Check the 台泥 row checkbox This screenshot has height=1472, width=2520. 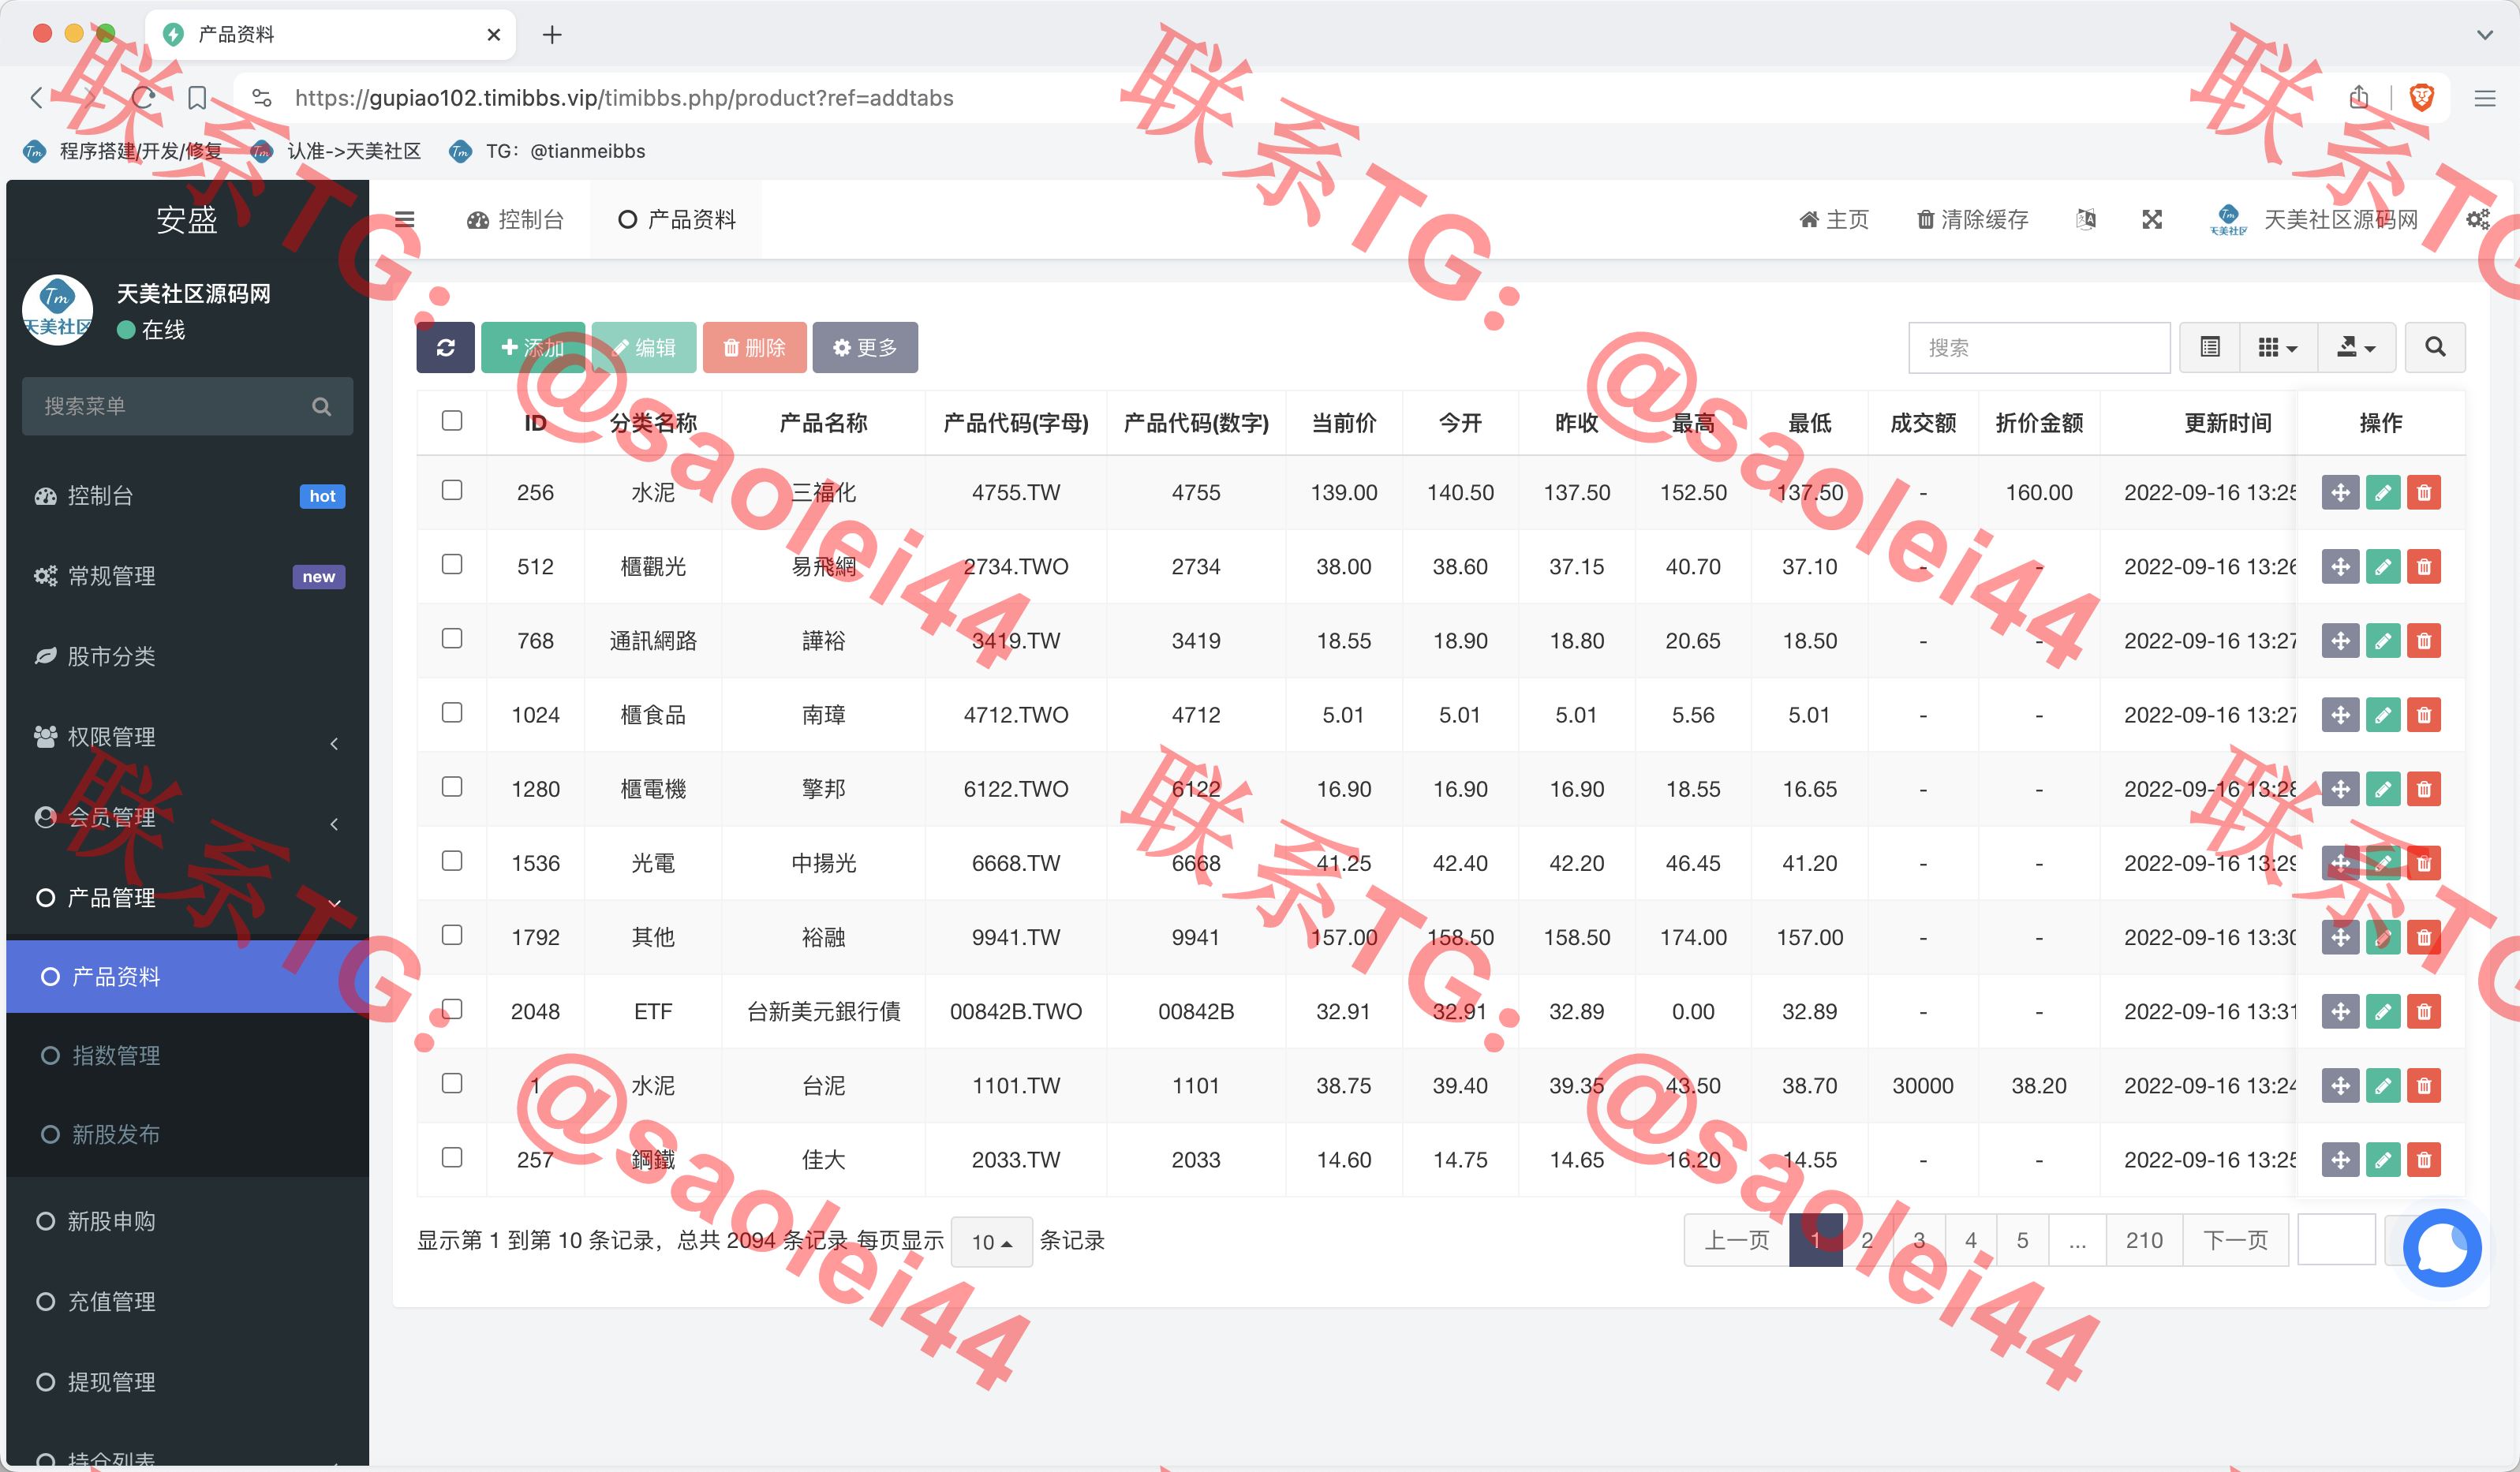click(452, 1083)
